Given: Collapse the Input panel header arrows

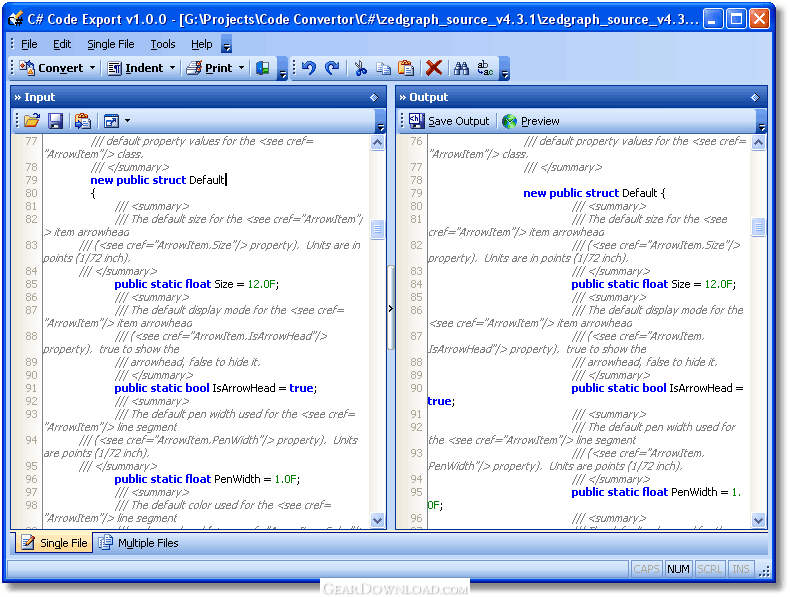Looking at the screenshot, I should [x=18, y=97].
